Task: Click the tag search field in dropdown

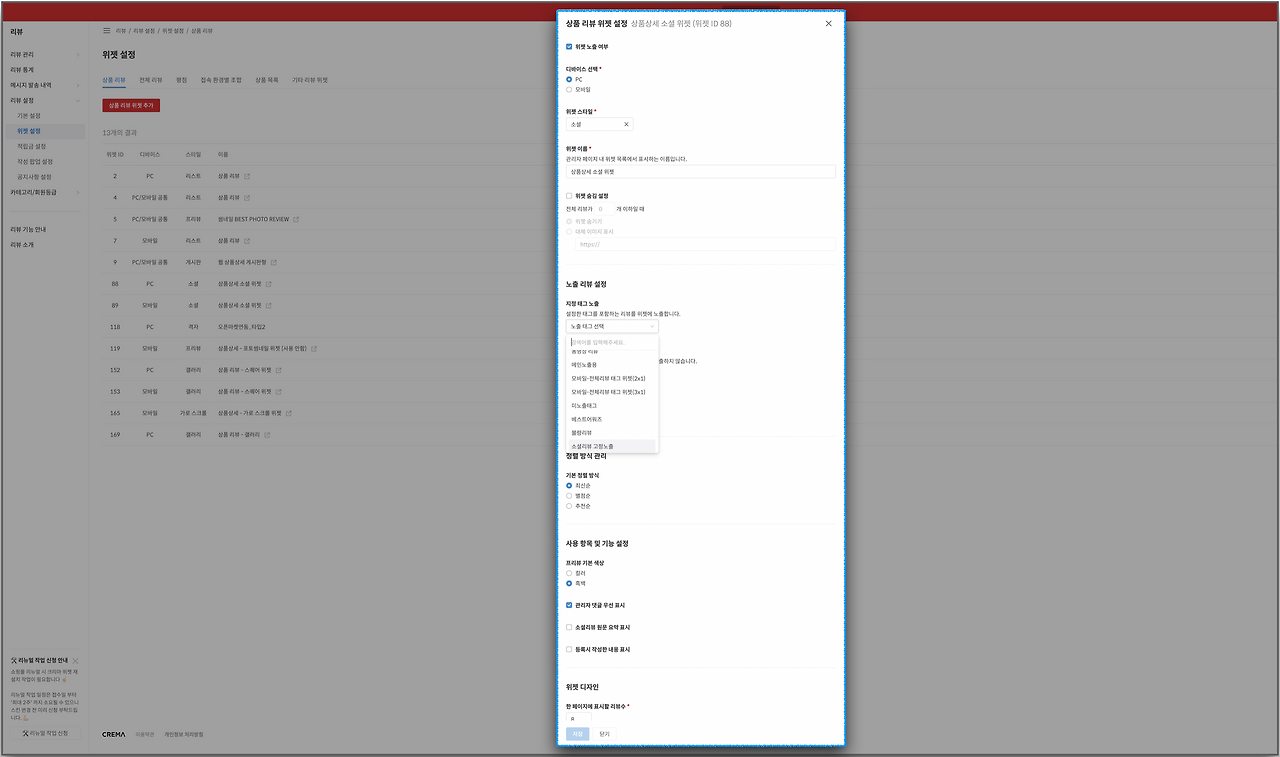Action: [612, 342]
